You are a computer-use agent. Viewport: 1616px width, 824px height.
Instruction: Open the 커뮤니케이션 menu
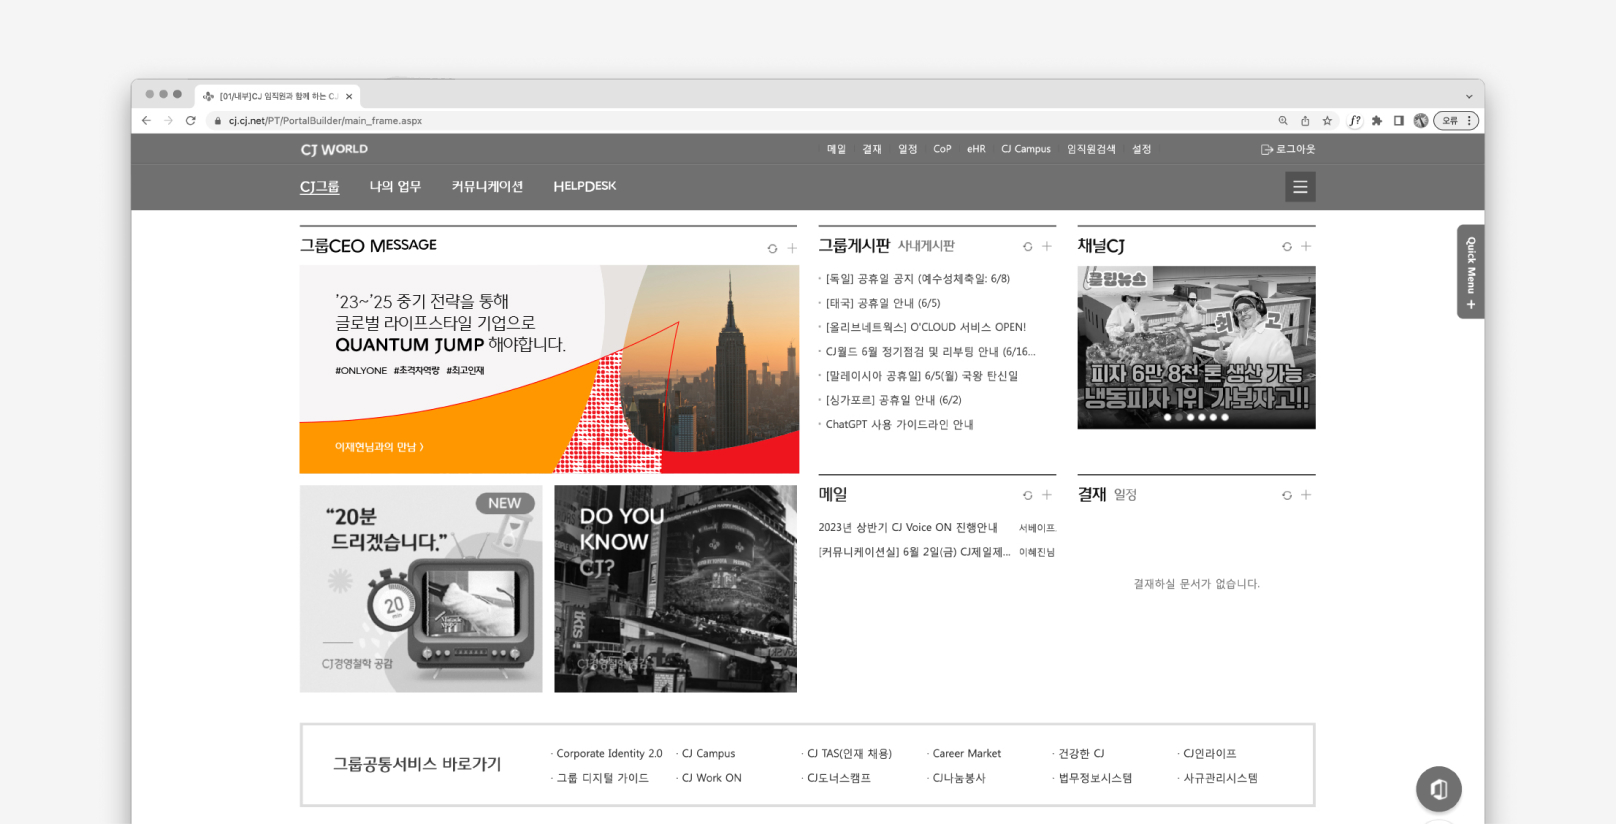487,187
